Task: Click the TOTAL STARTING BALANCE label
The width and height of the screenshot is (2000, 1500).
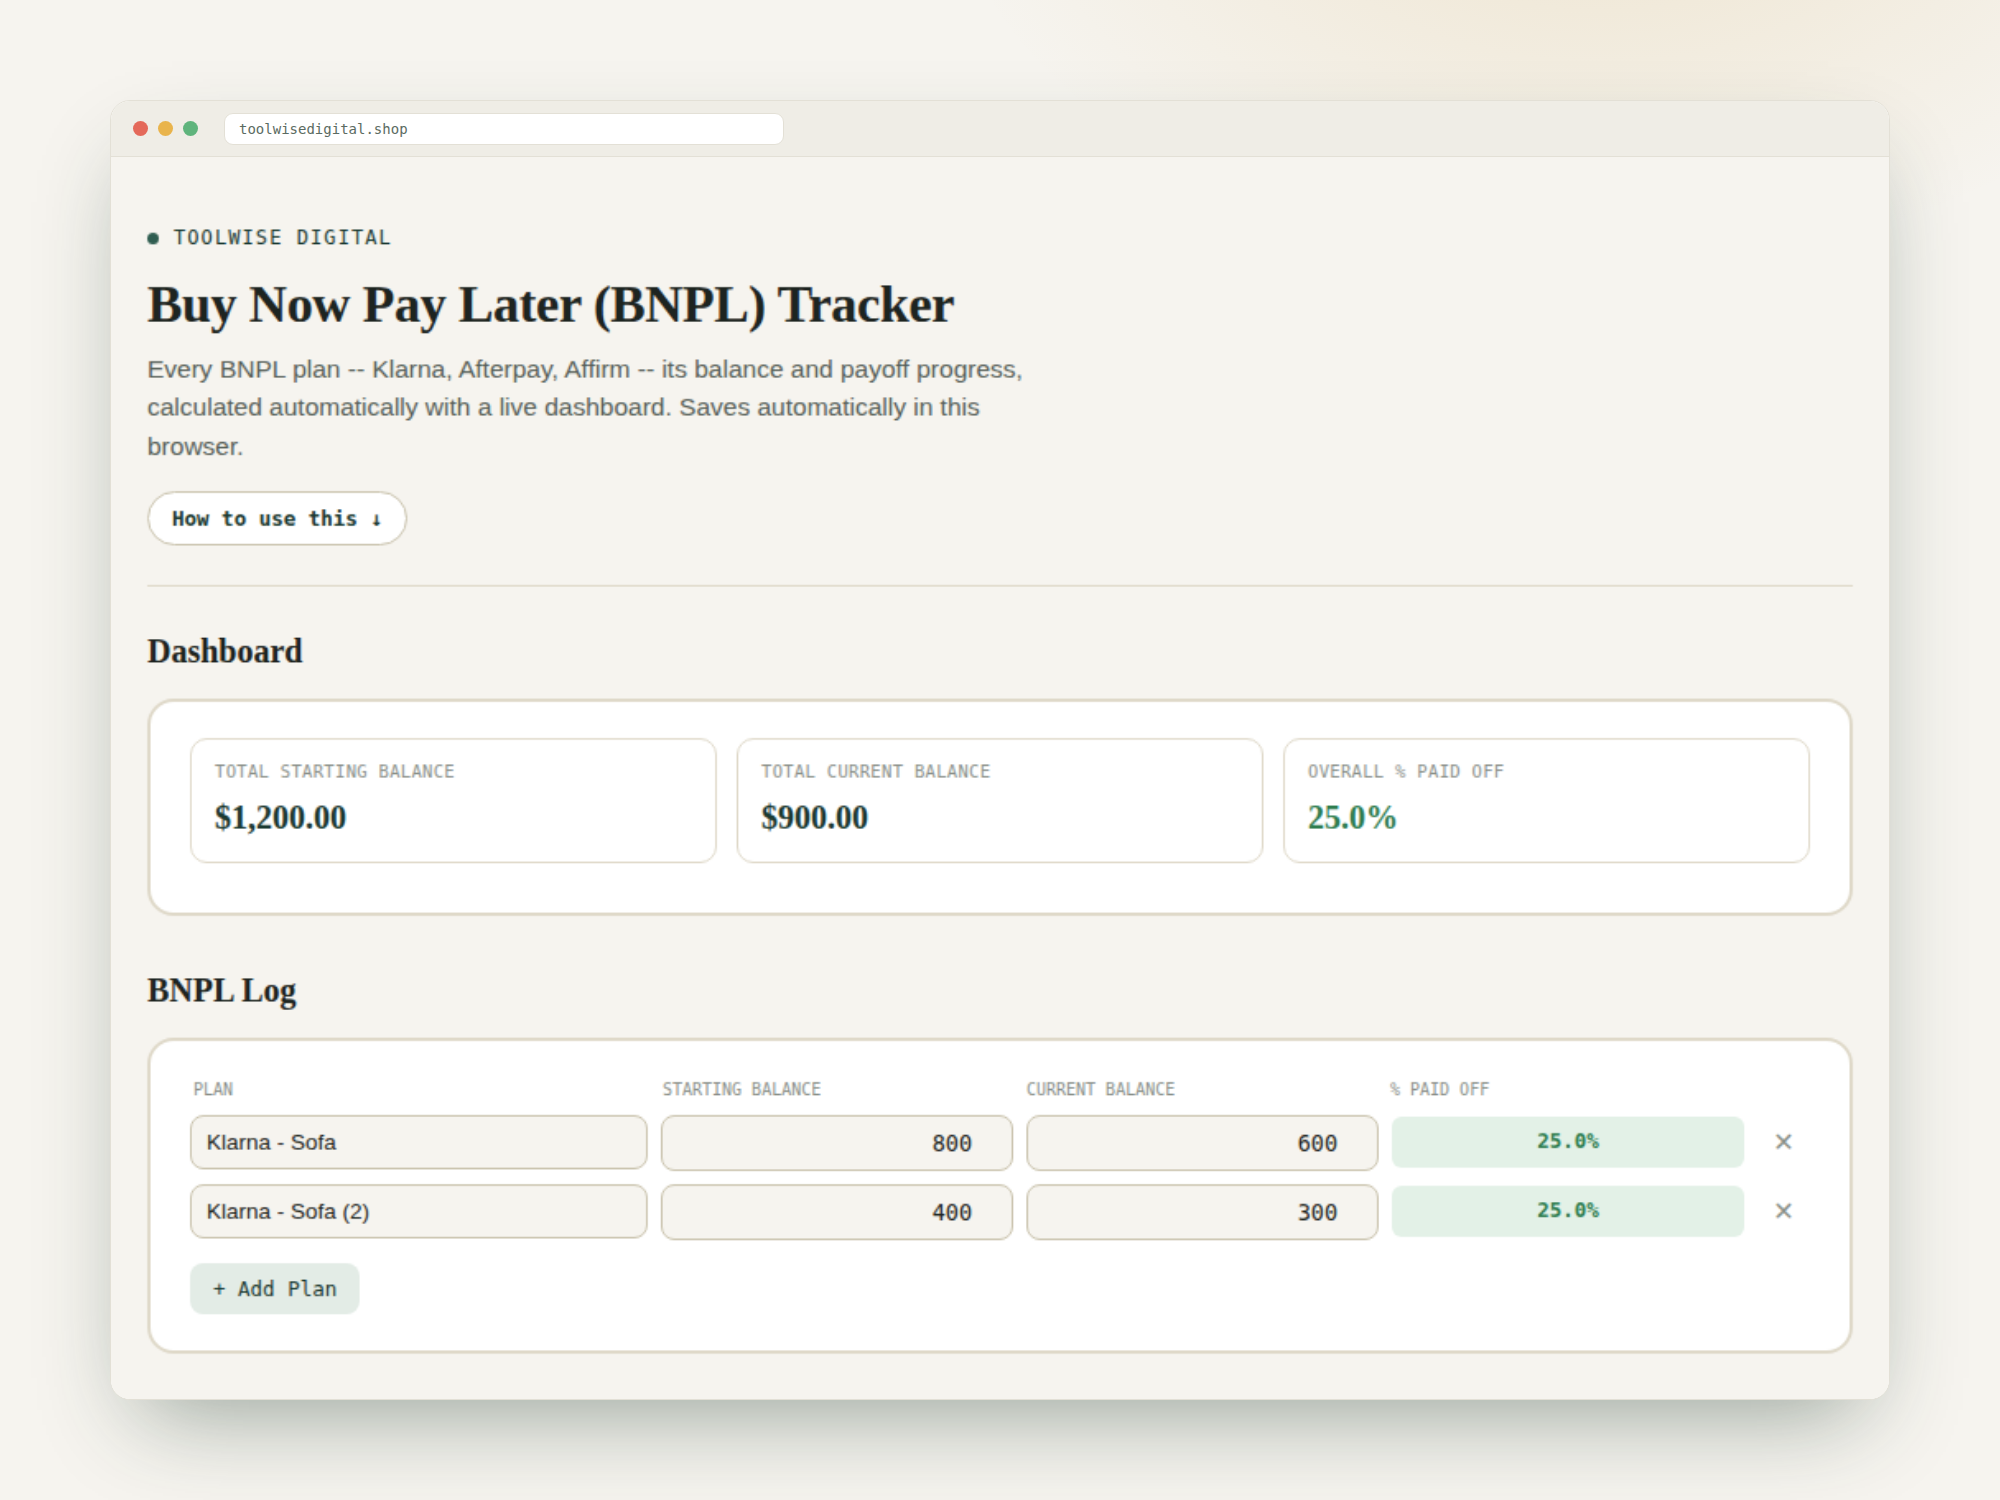Action: click(x=335, y=771)
